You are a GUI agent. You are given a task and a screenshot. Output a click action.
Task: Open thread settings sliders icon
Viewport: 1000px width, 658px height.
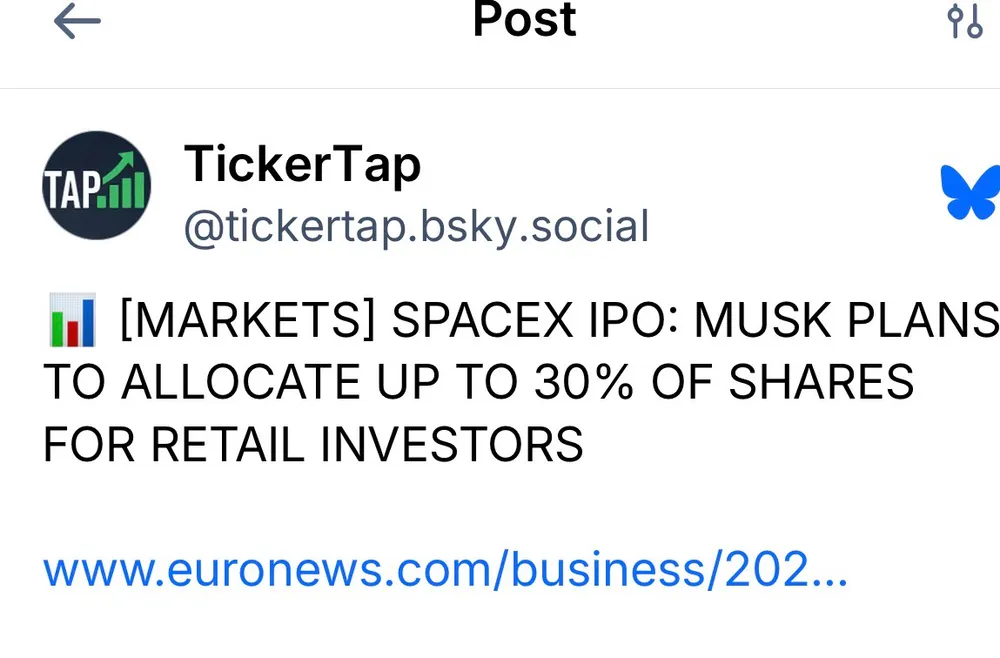point(965,21)
